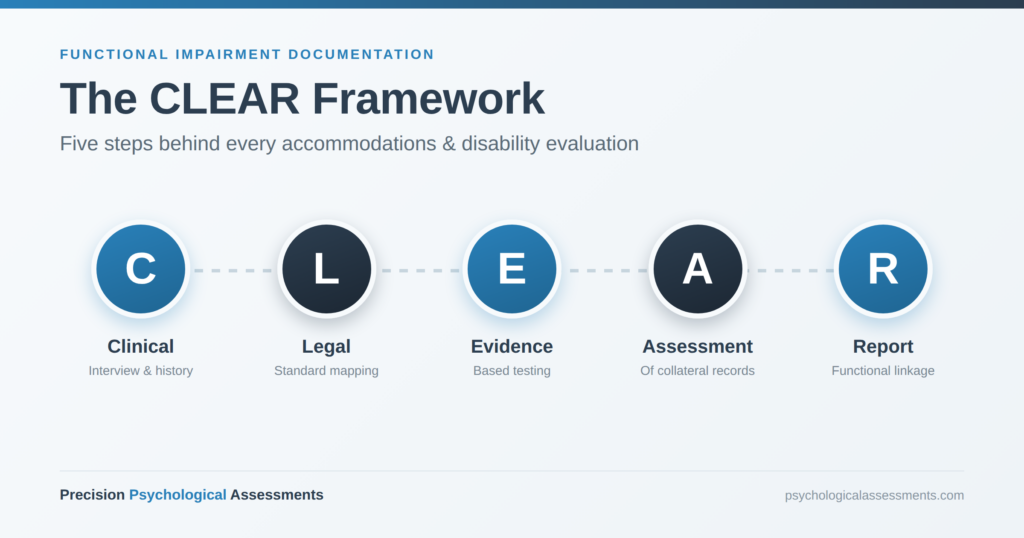Select the 'Legal' step label
The width and height of the screenshot is (1024, 538).
coord(327,347)
